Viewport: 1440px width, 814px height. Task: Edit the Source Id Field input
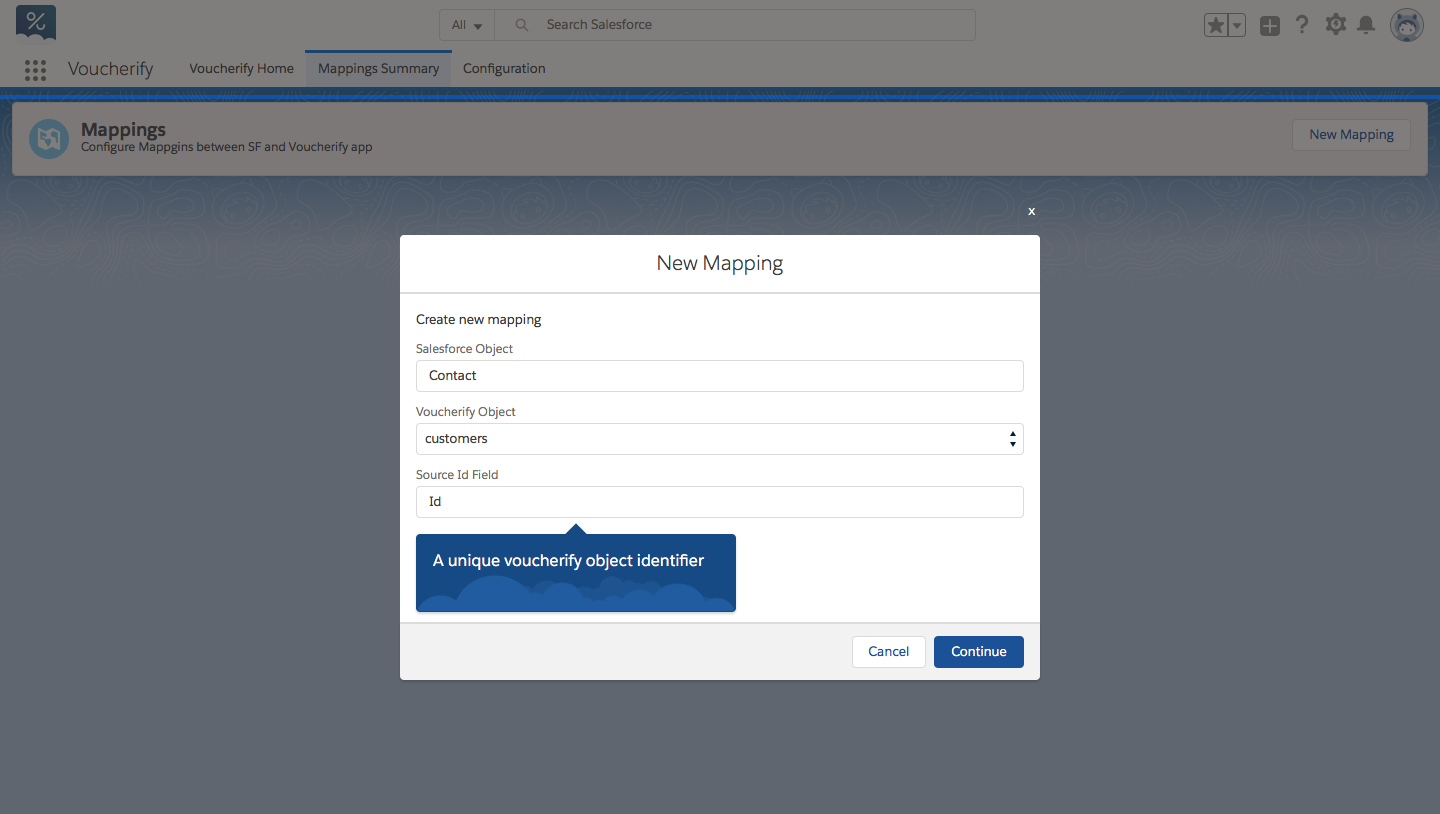[x=720, y=502]
